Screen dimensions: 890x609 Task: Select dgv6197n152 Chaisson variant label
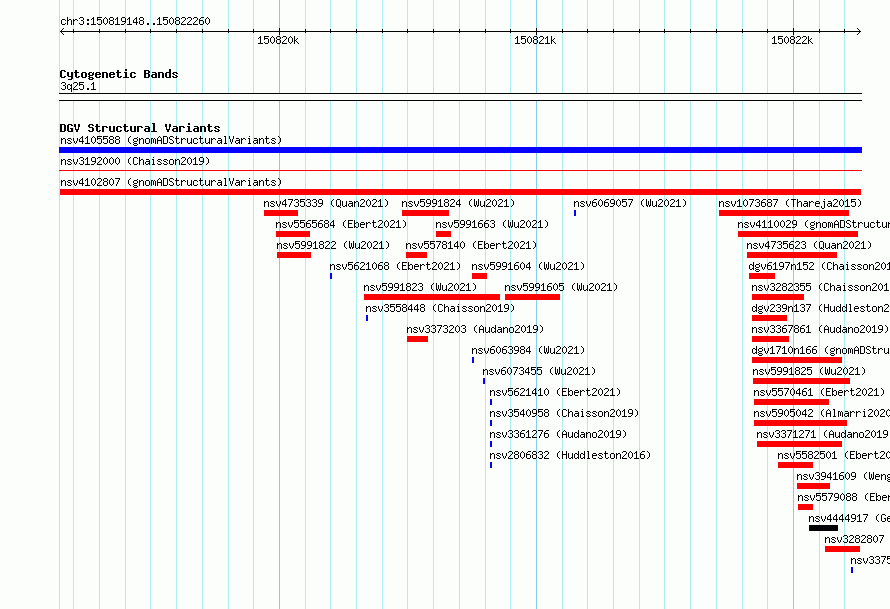(x=819, y=266)
